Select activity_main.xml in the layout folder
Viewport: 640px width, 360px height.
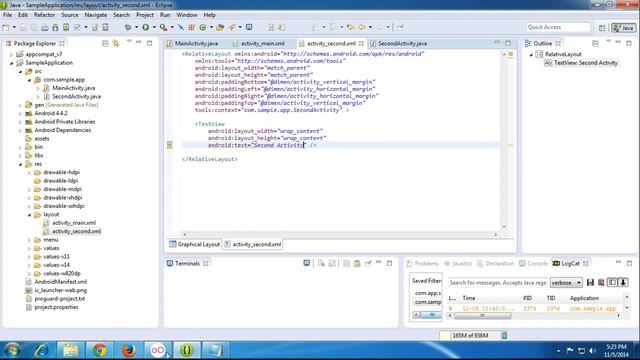pyautogui.click(x=74, y=223)
